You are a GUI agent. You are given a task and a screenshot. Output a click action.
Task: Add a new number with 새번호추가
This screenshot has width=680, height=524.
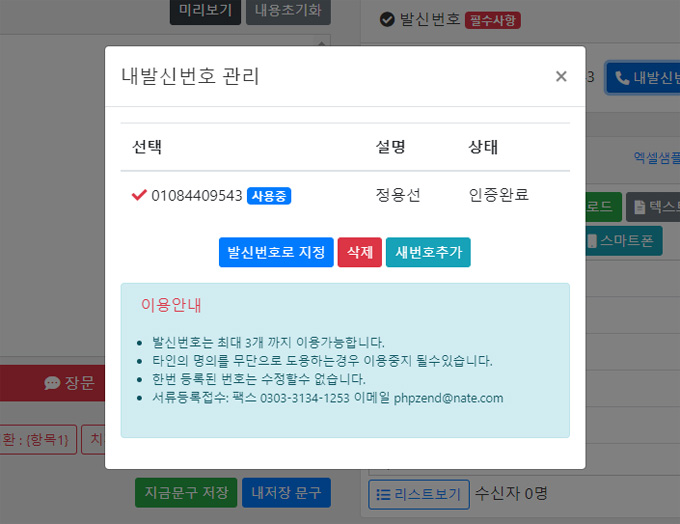(428, 253)
